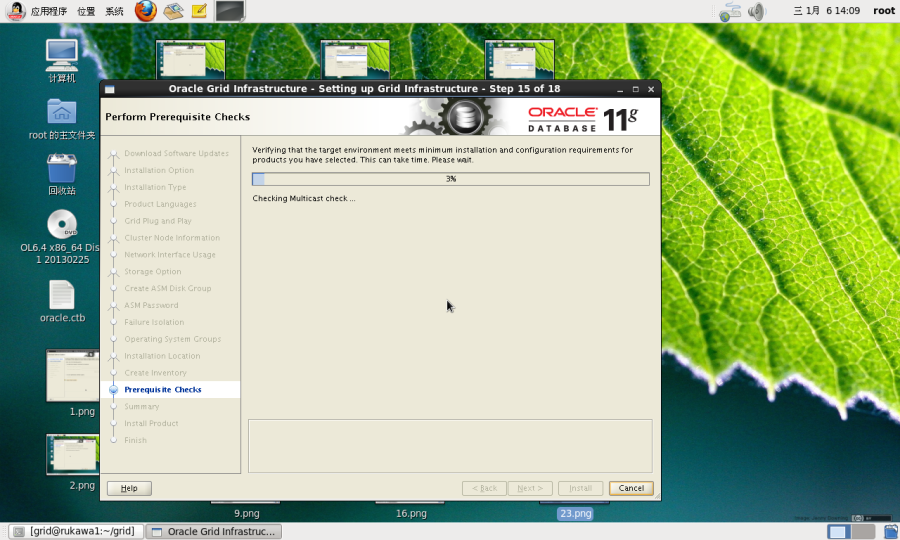This screenshot has width=900, height=540.
Task: Open the 应用程序 menu
Action: [x=49, y=11]
